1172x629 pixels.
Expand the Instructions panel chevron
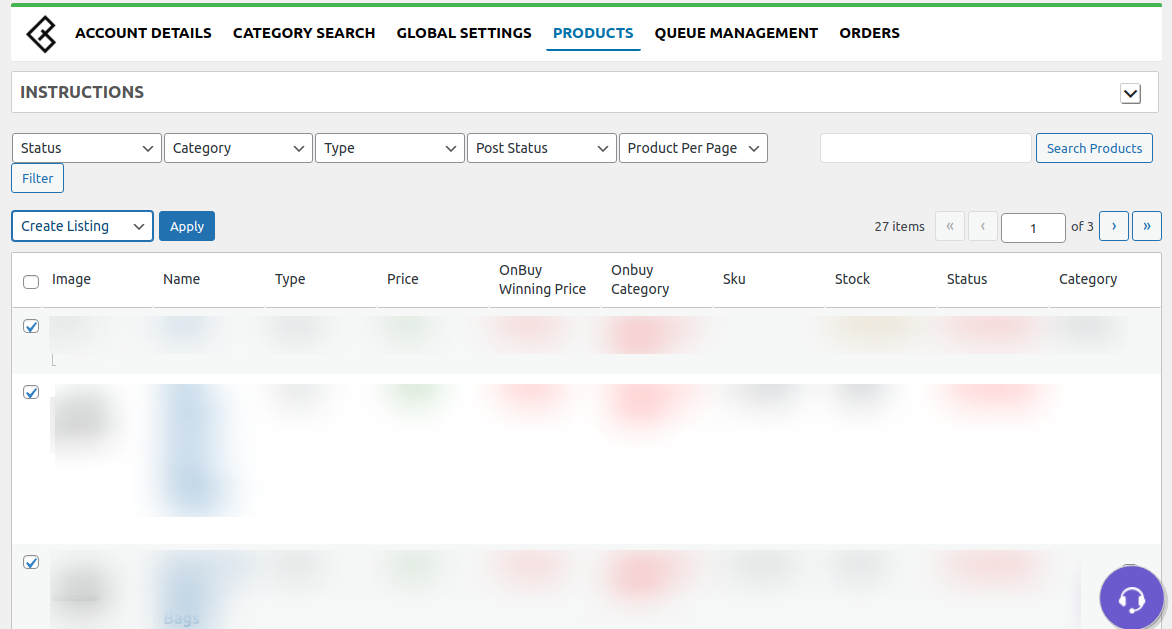click(1130, 93)
